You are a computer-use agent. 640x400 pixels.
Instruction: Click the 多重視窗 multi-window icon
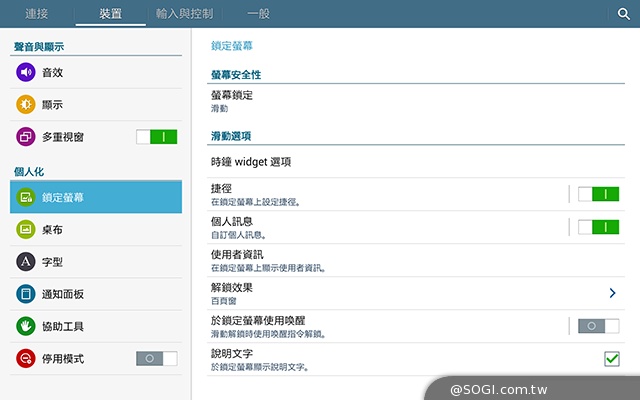click(x=26, y=137)
